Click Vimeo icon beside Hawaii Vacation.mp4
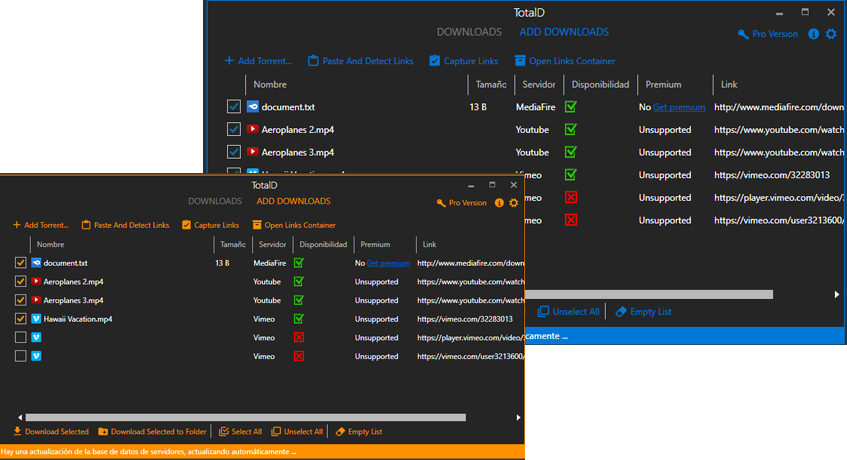Screen dimensions: 847x460 pos(36,319)
